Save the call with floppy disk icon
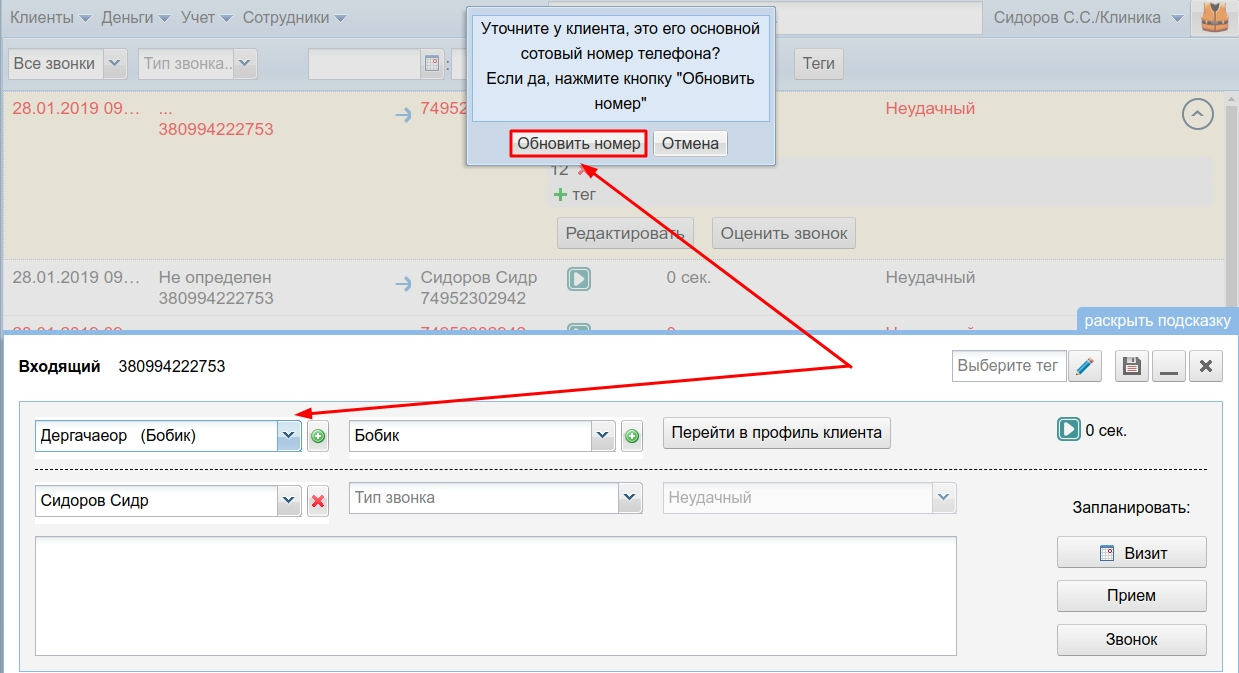The height and width of the screenshot is (673, 1239). pyautogui.click(x=1132, y=366)
